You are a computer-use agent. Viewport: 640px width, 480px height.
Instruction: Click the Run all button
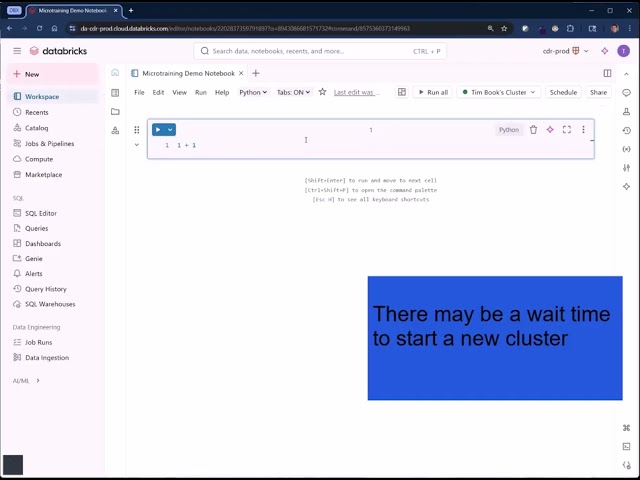tap(432, 92)
